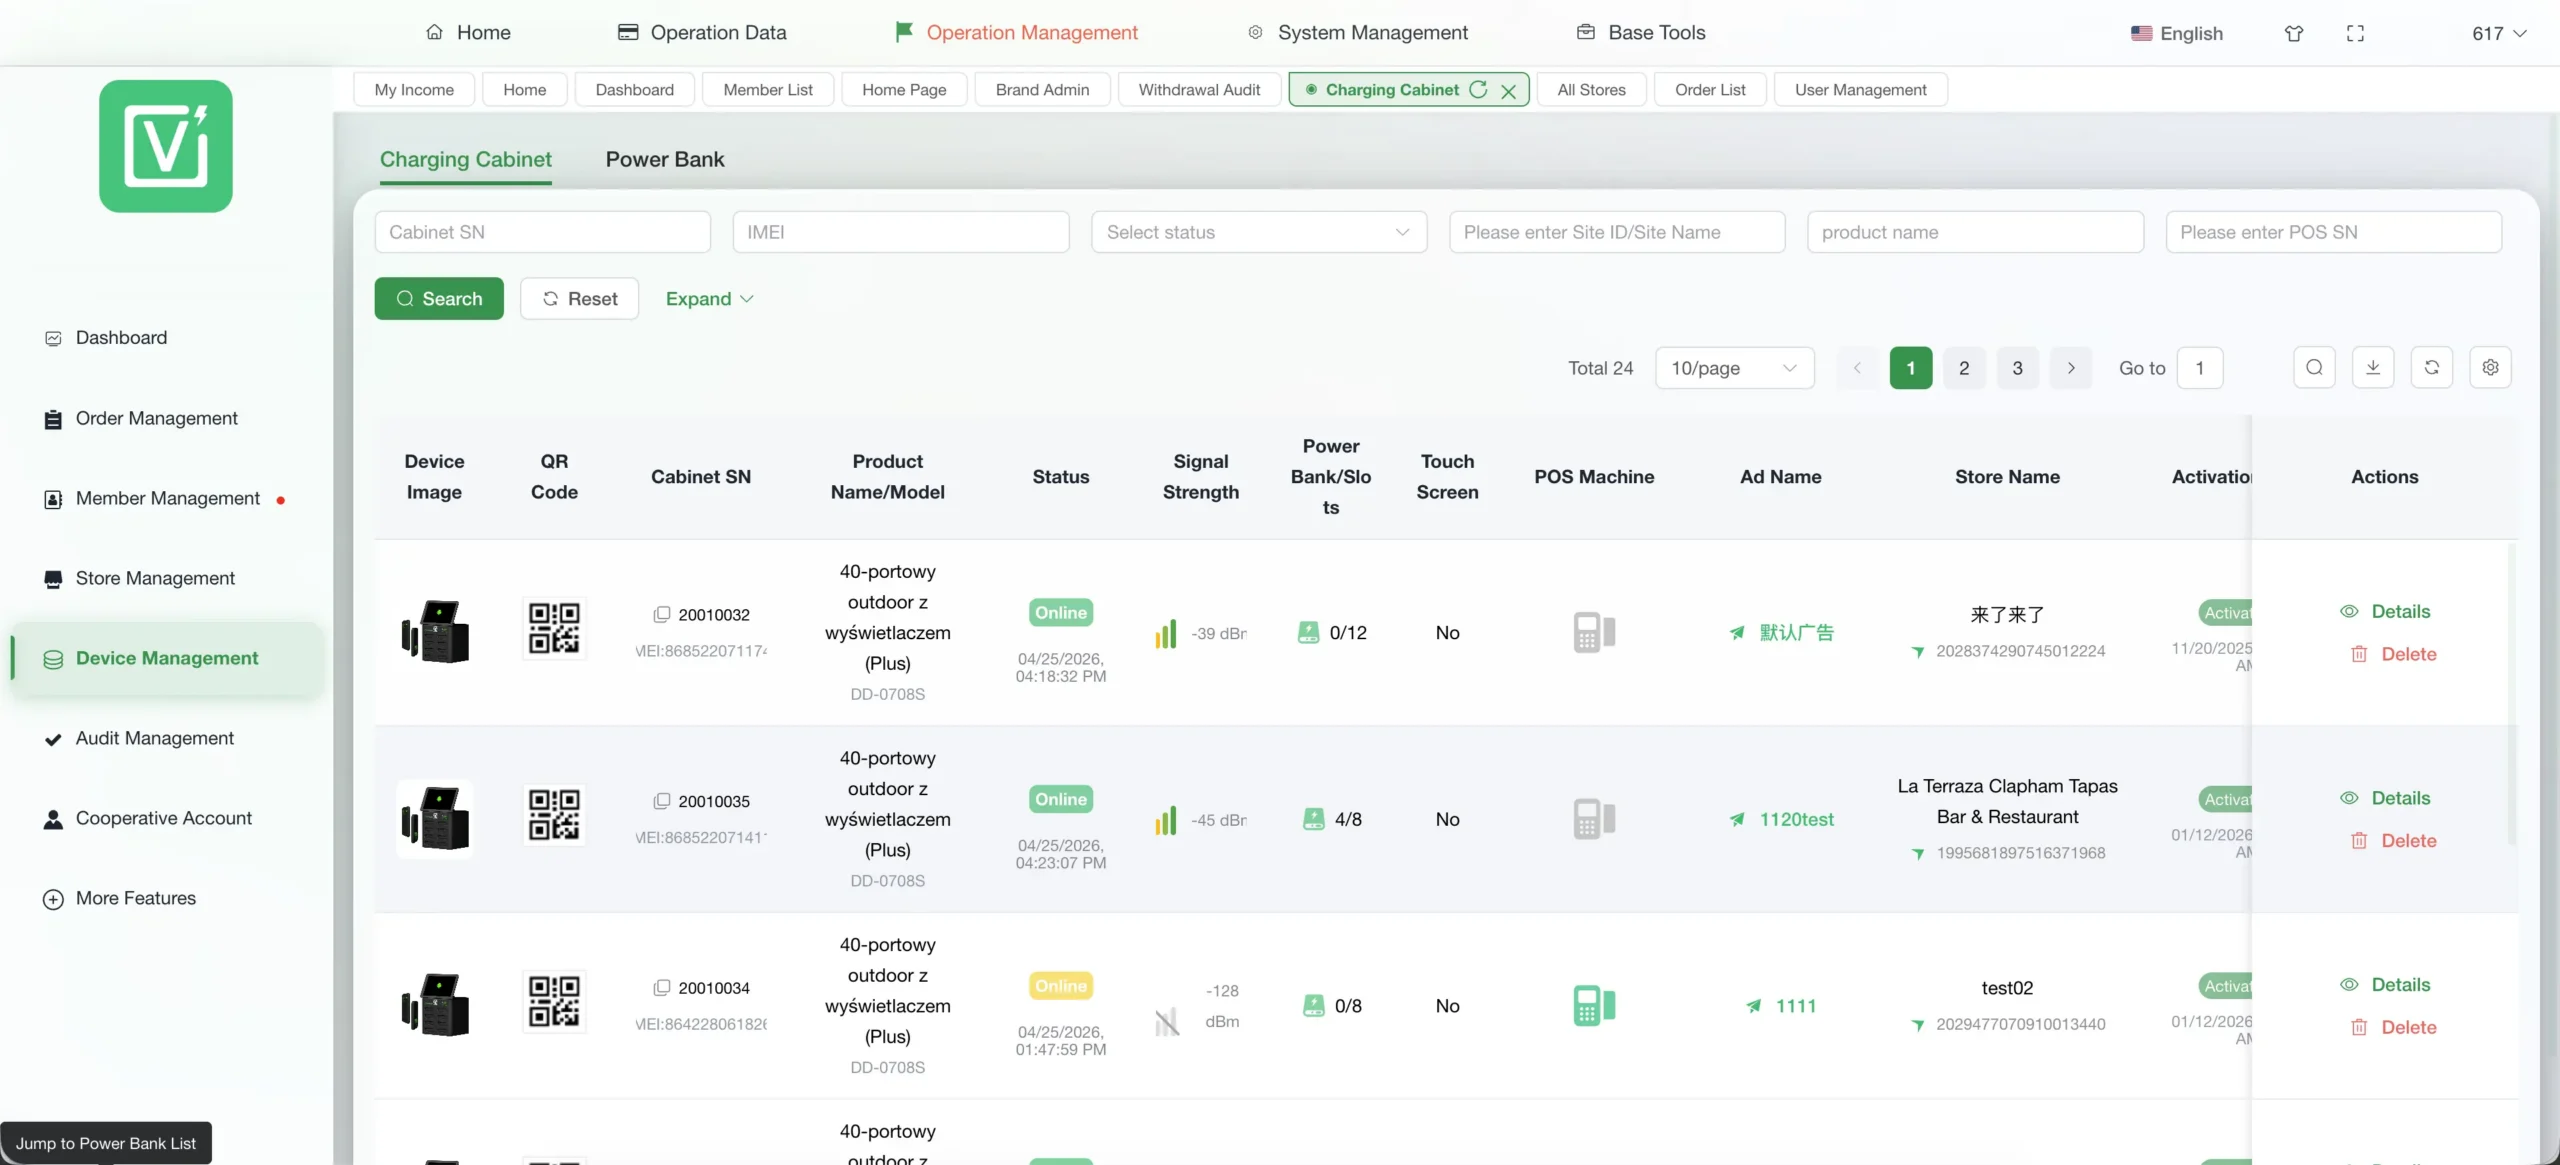Open Base Tools top menu
The height and width of the screenshot is (1165, 2560).
pos(1641,32)
